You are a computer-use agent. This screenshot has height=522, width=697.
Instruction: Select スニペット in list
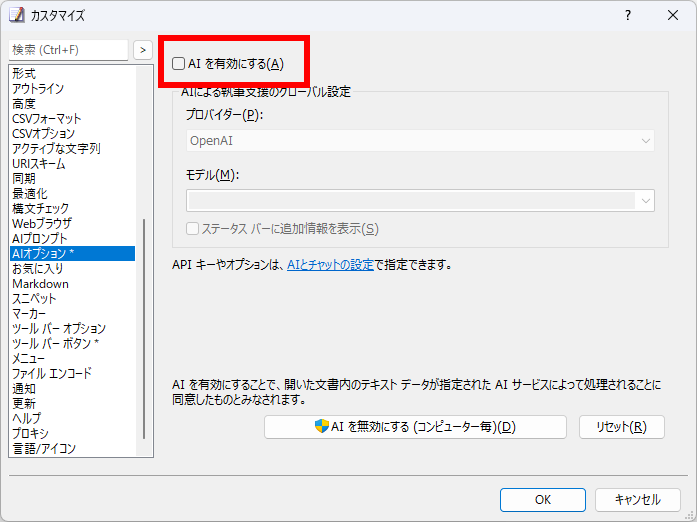tap(72, 298)
